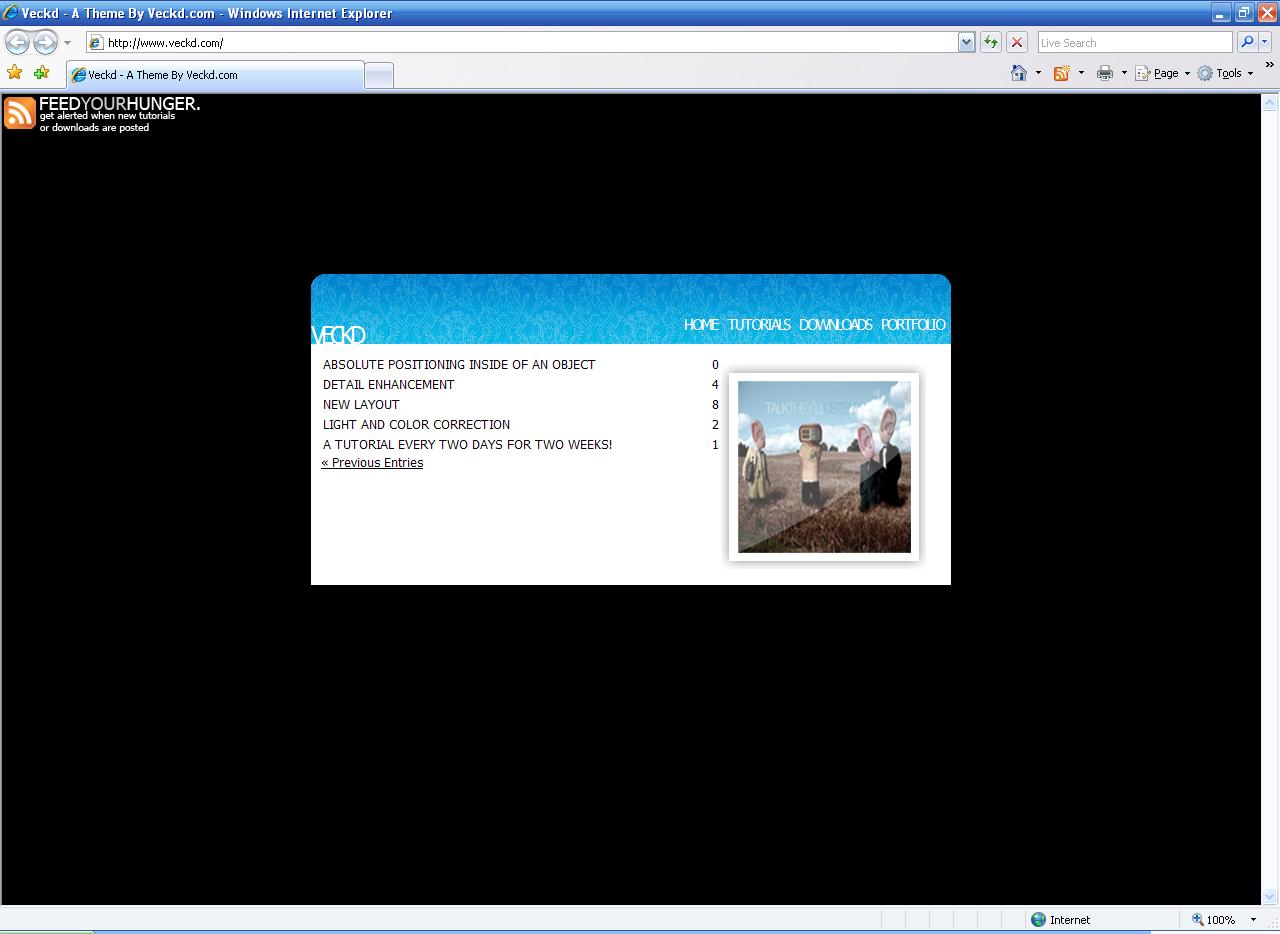
Task: Click the vertical scrollbar up arrow
Action: pyautogui.click(x=1270, y=102)
